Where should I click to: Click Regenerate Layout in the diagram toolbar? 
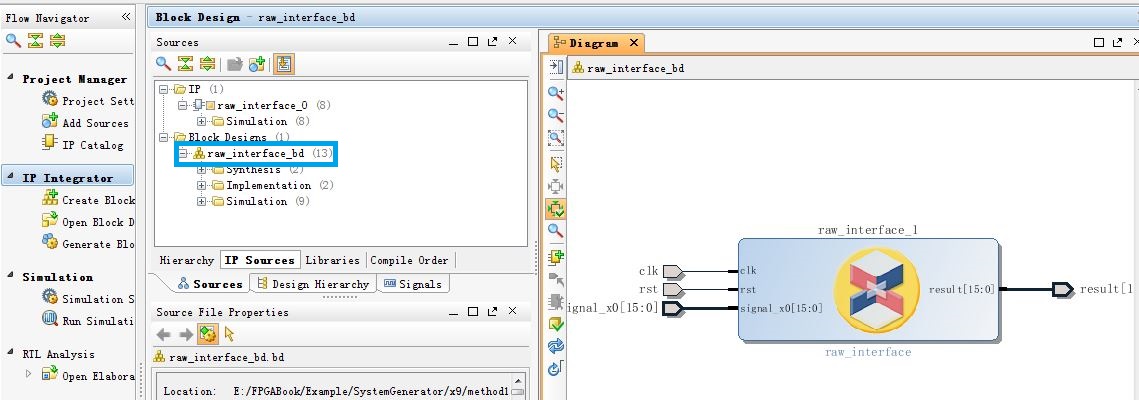[556, 346]
